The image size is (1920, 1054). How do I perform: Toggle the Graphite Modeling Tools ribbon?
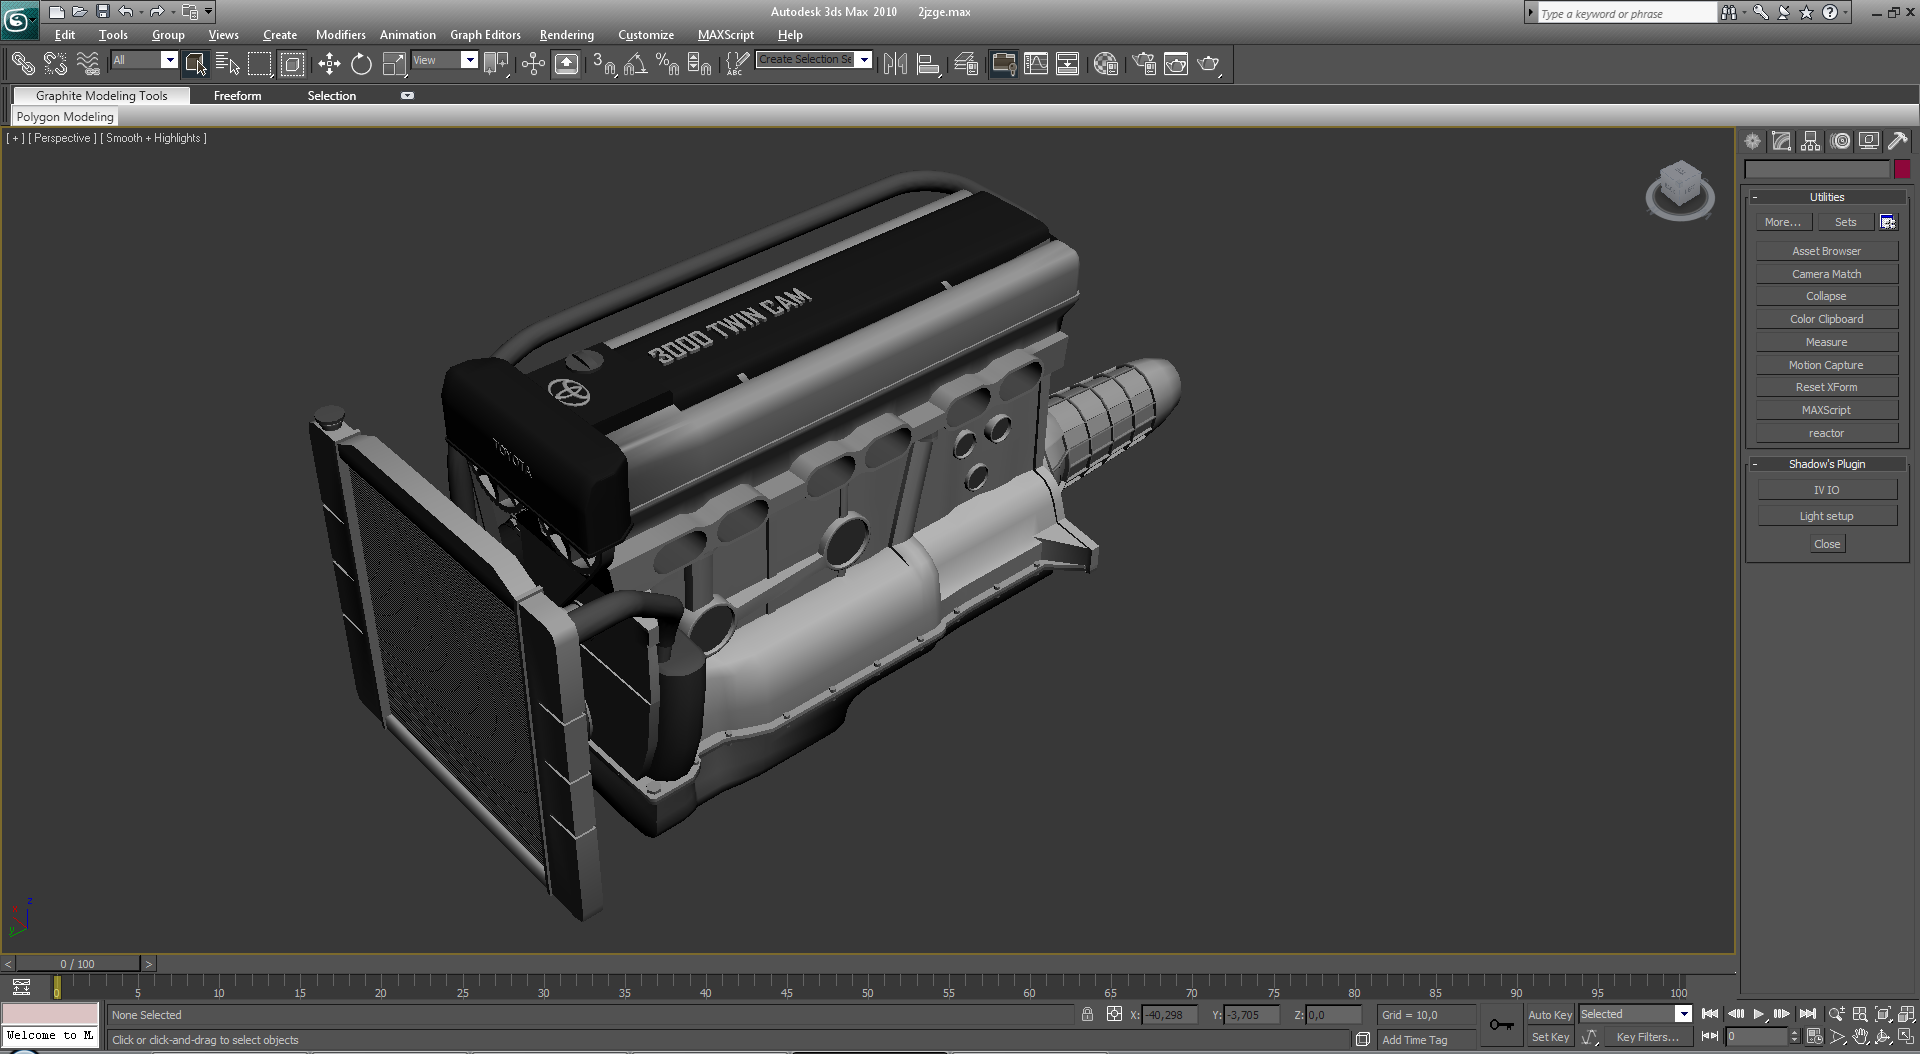coord(1003,64)
